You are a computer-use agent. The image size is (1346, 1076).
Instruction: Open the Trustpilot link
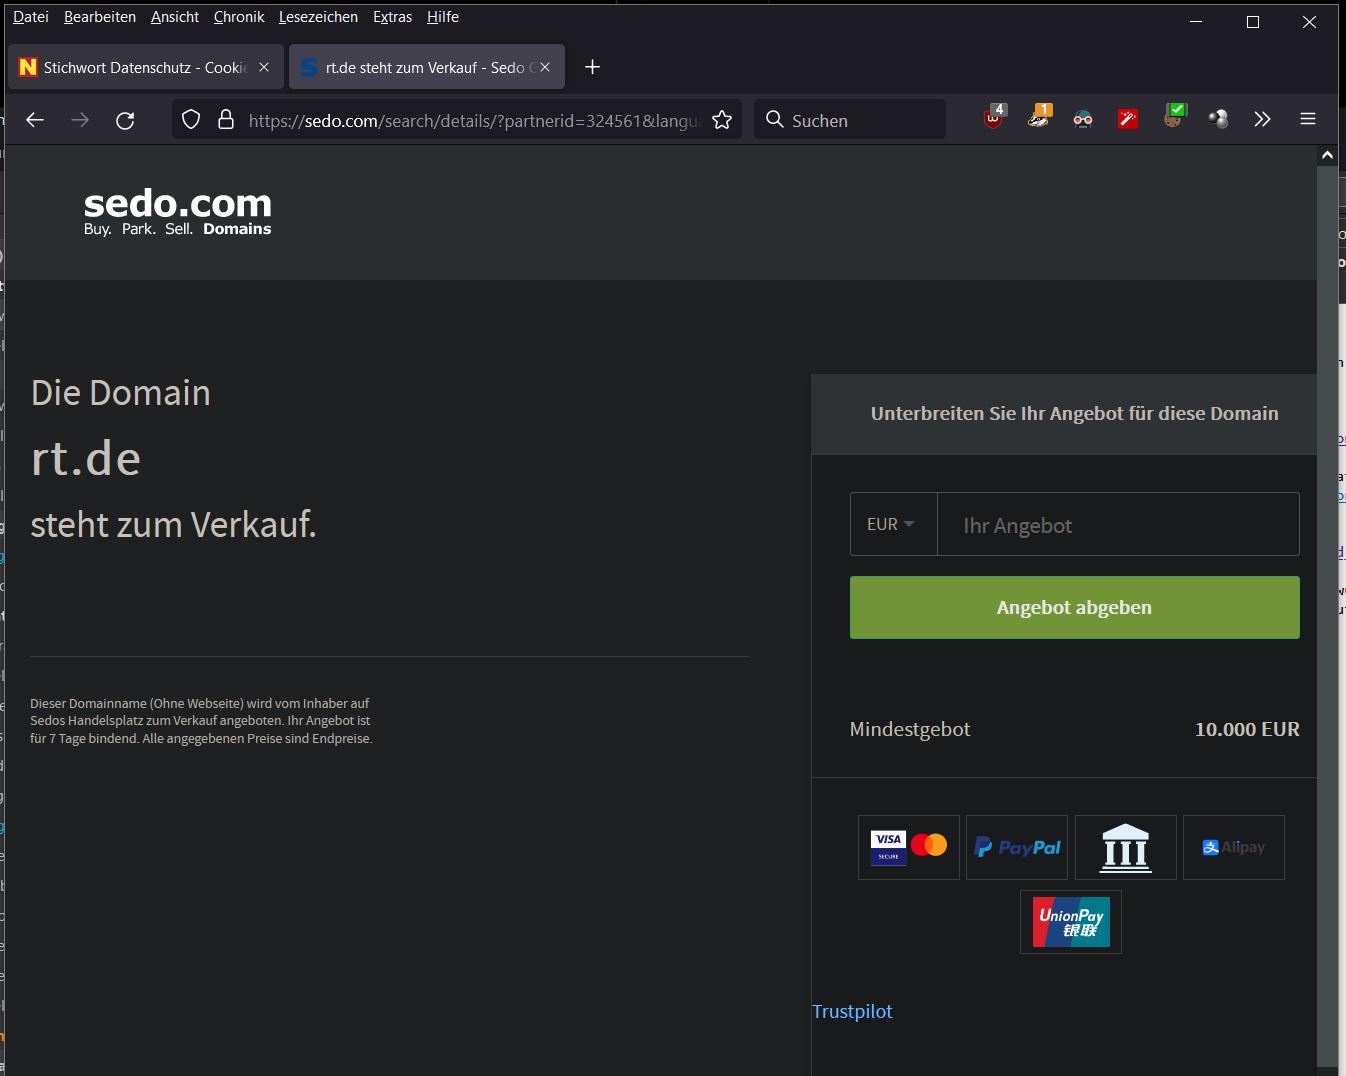pos(852,1011)
